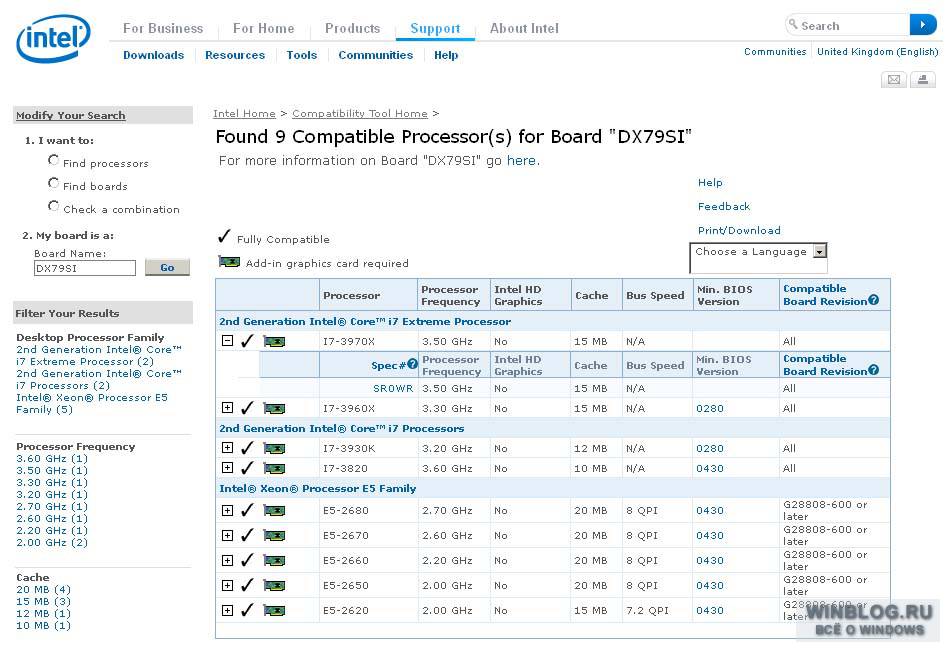Click the checkmark icon in E5-2680 row

[247, 511]
